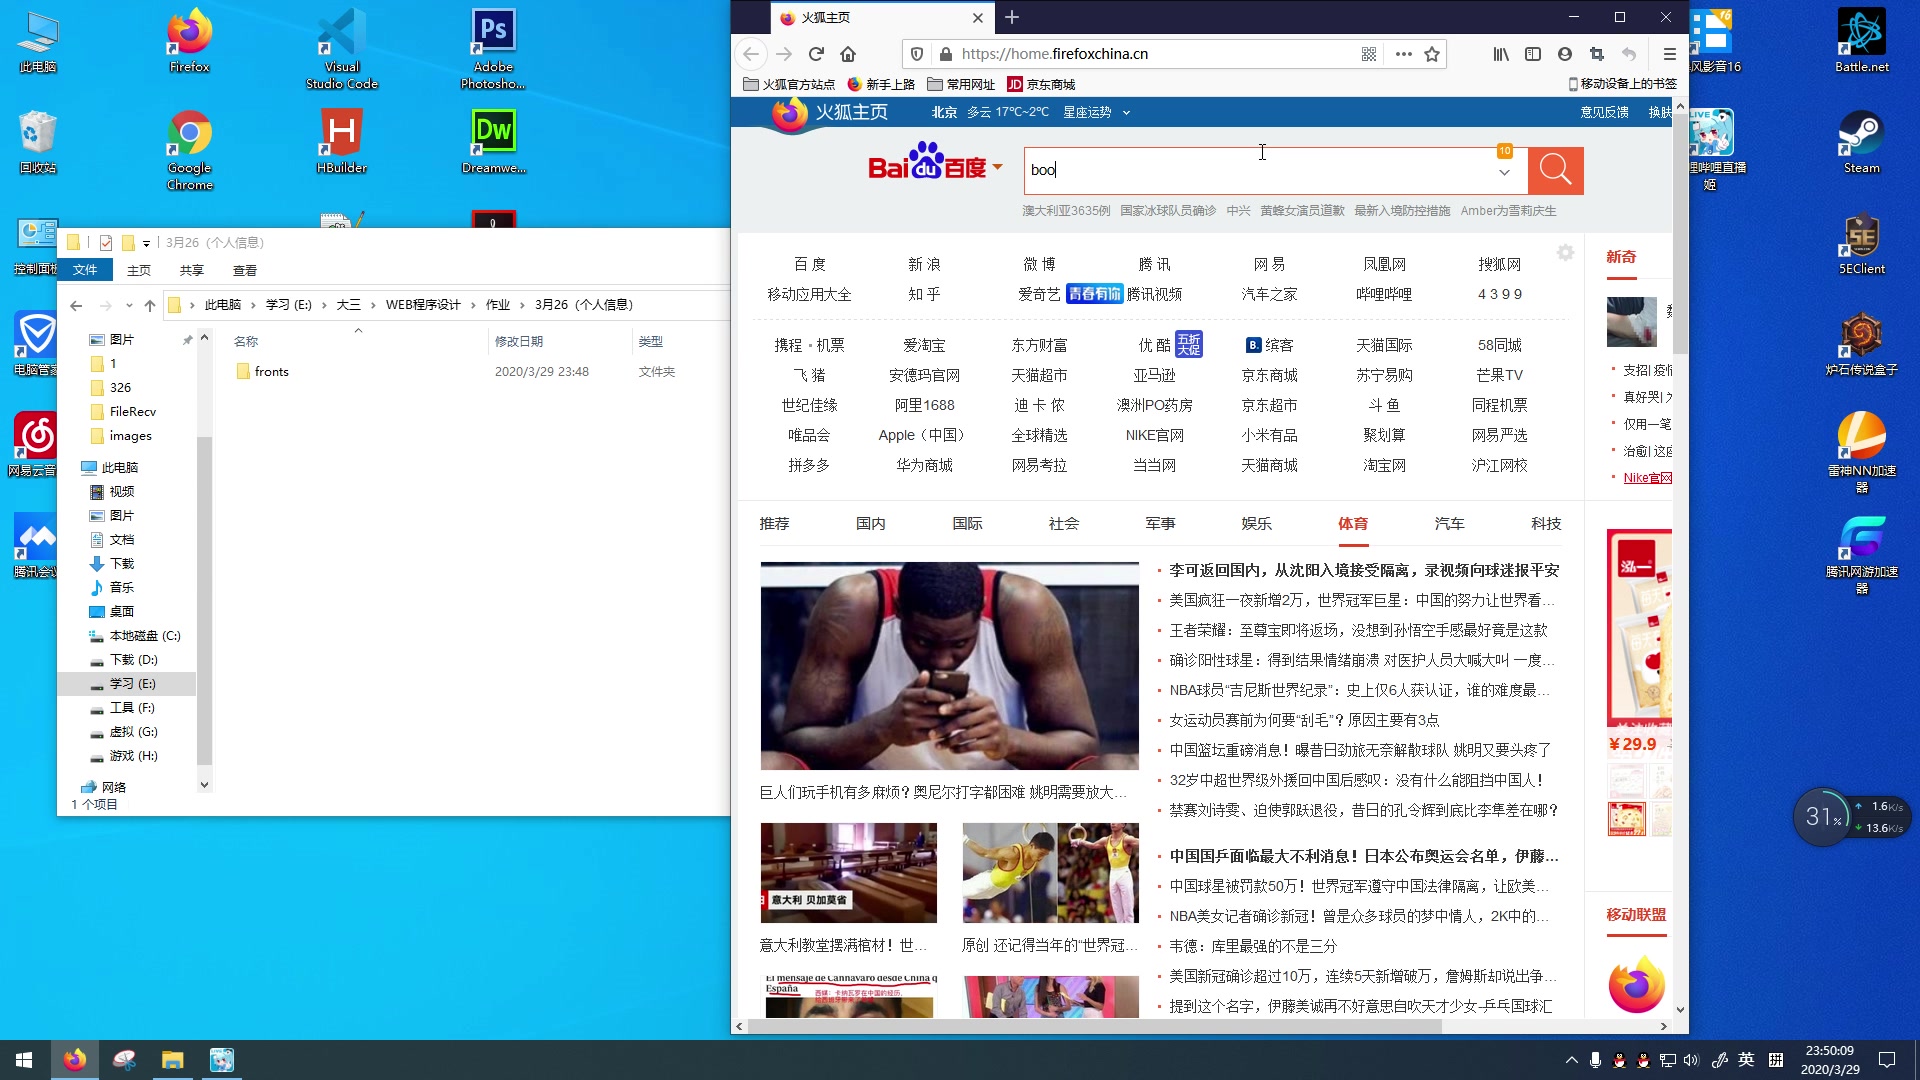Bookmark this page with the star icon

(1432, 54)
